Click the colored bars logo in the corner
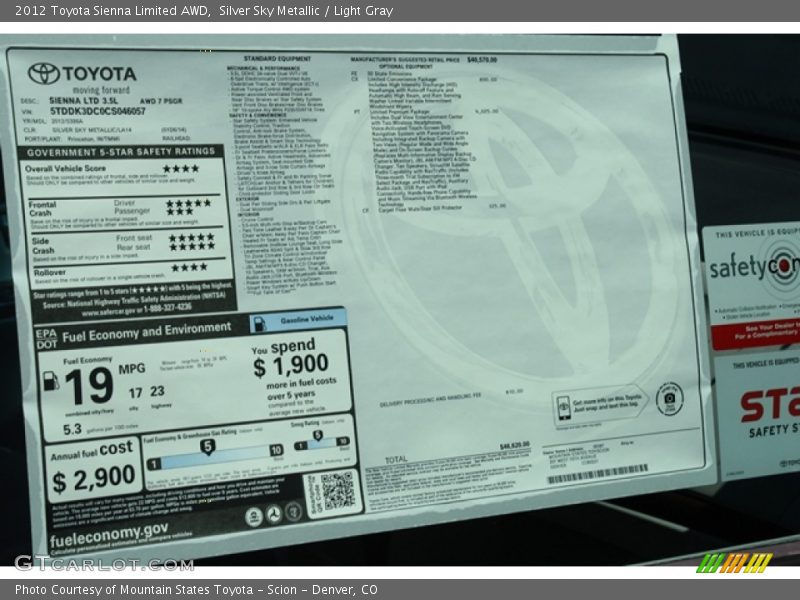The height and width of the screenshot is (600, 800). click(734, 563)
